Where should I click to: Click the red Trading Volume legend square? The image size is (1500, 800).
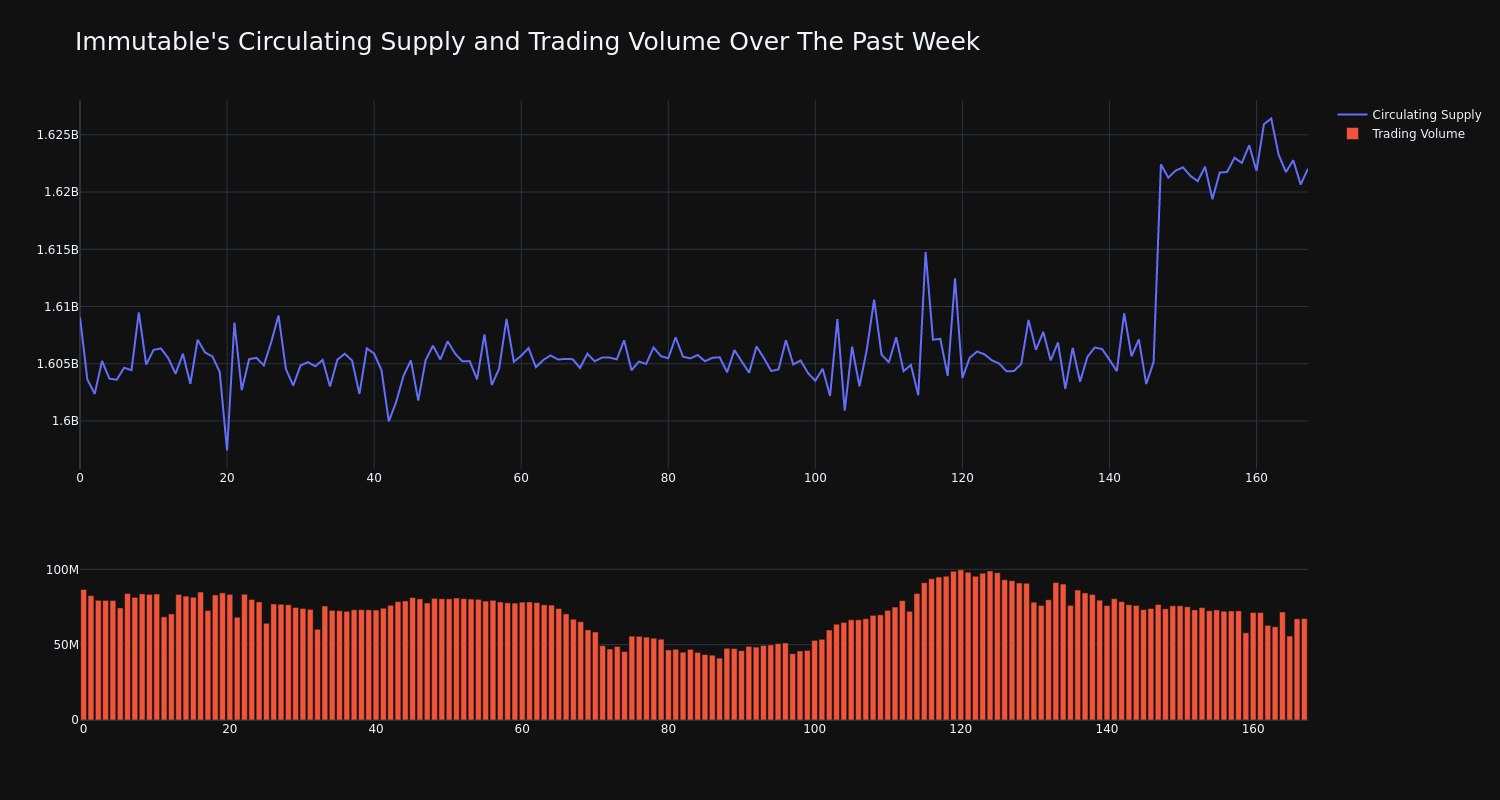coord(1352,134)
